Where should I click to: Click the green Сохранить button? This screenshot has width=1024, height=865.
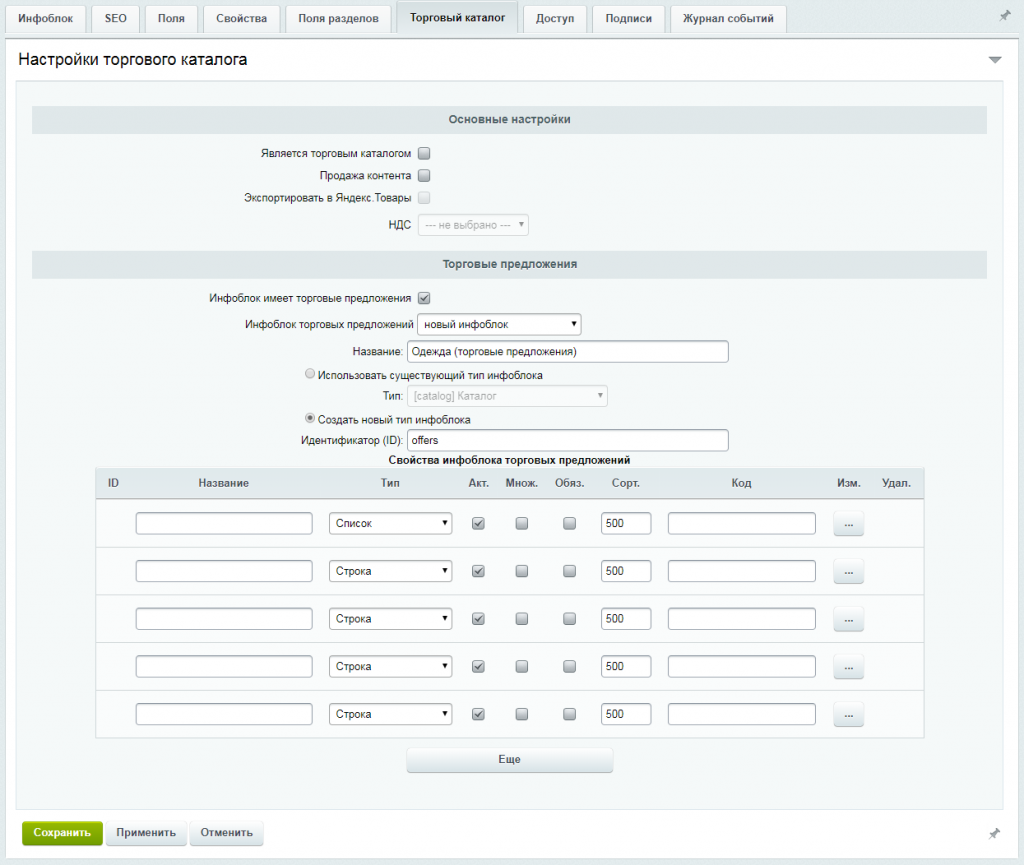tap(62, 833)
